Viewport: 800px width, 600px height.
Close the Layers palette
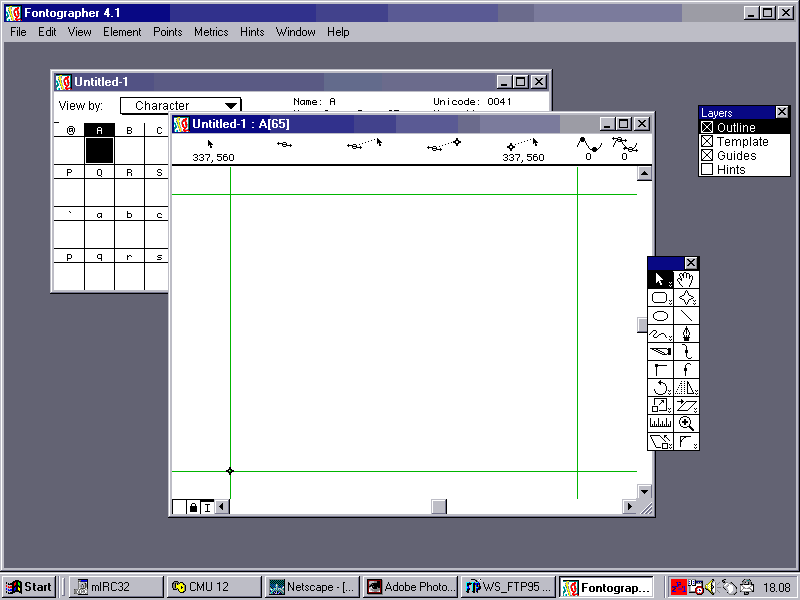click(782, 112)
